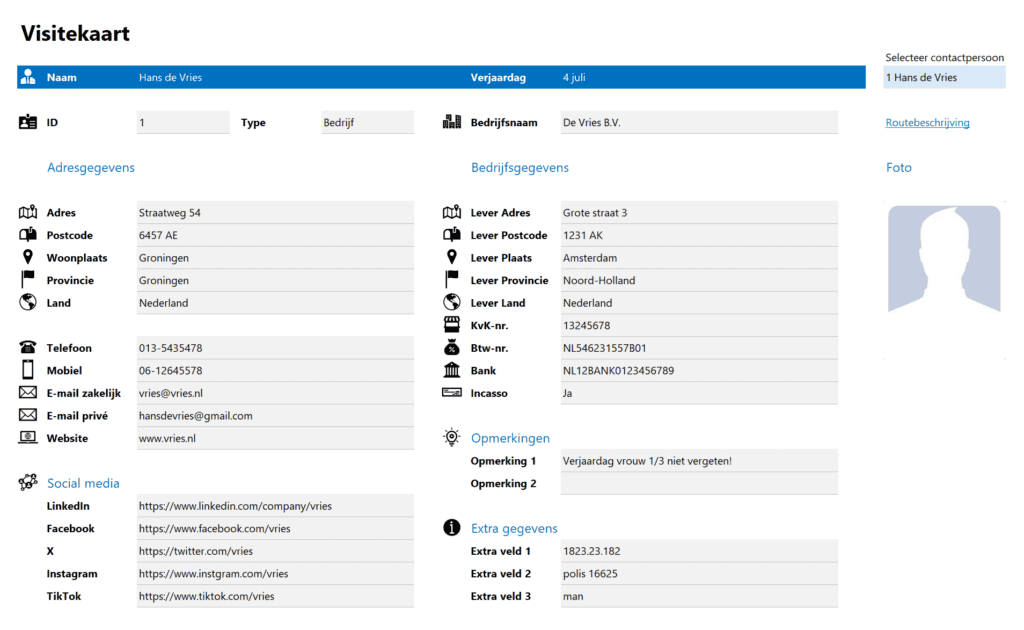Click the telephone icon next to Telefoon
The width and height of the screenshot is (1024, 630).
pos(26,347)
